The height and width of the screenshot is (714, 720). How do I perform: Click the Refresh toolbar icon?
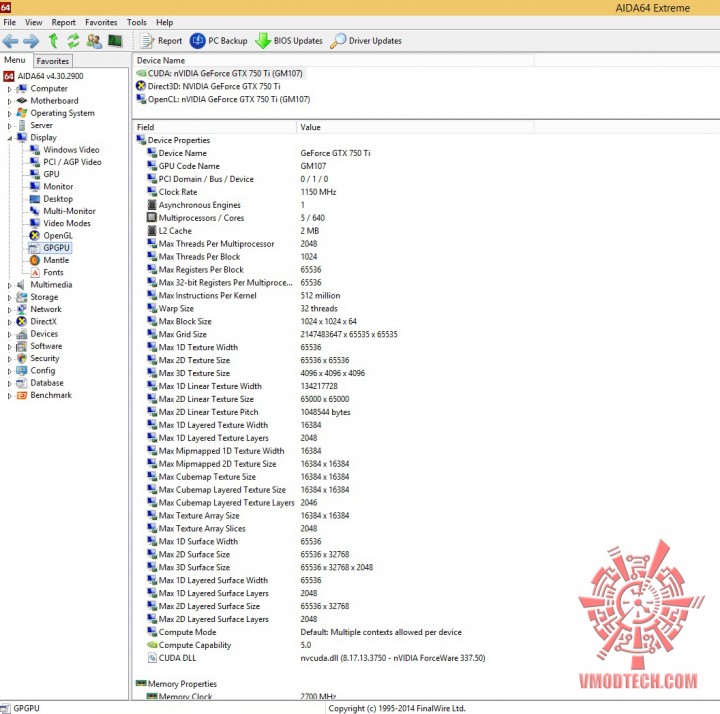[73, 41]
